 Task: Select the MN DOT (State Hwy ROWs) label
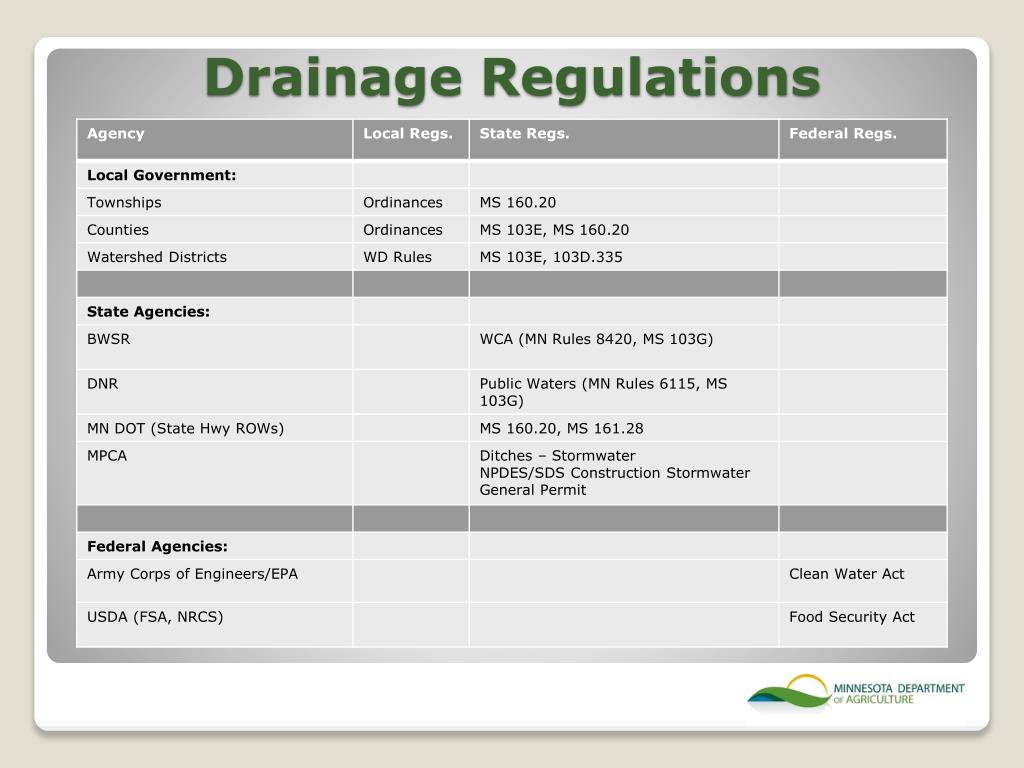coord(185,428)
